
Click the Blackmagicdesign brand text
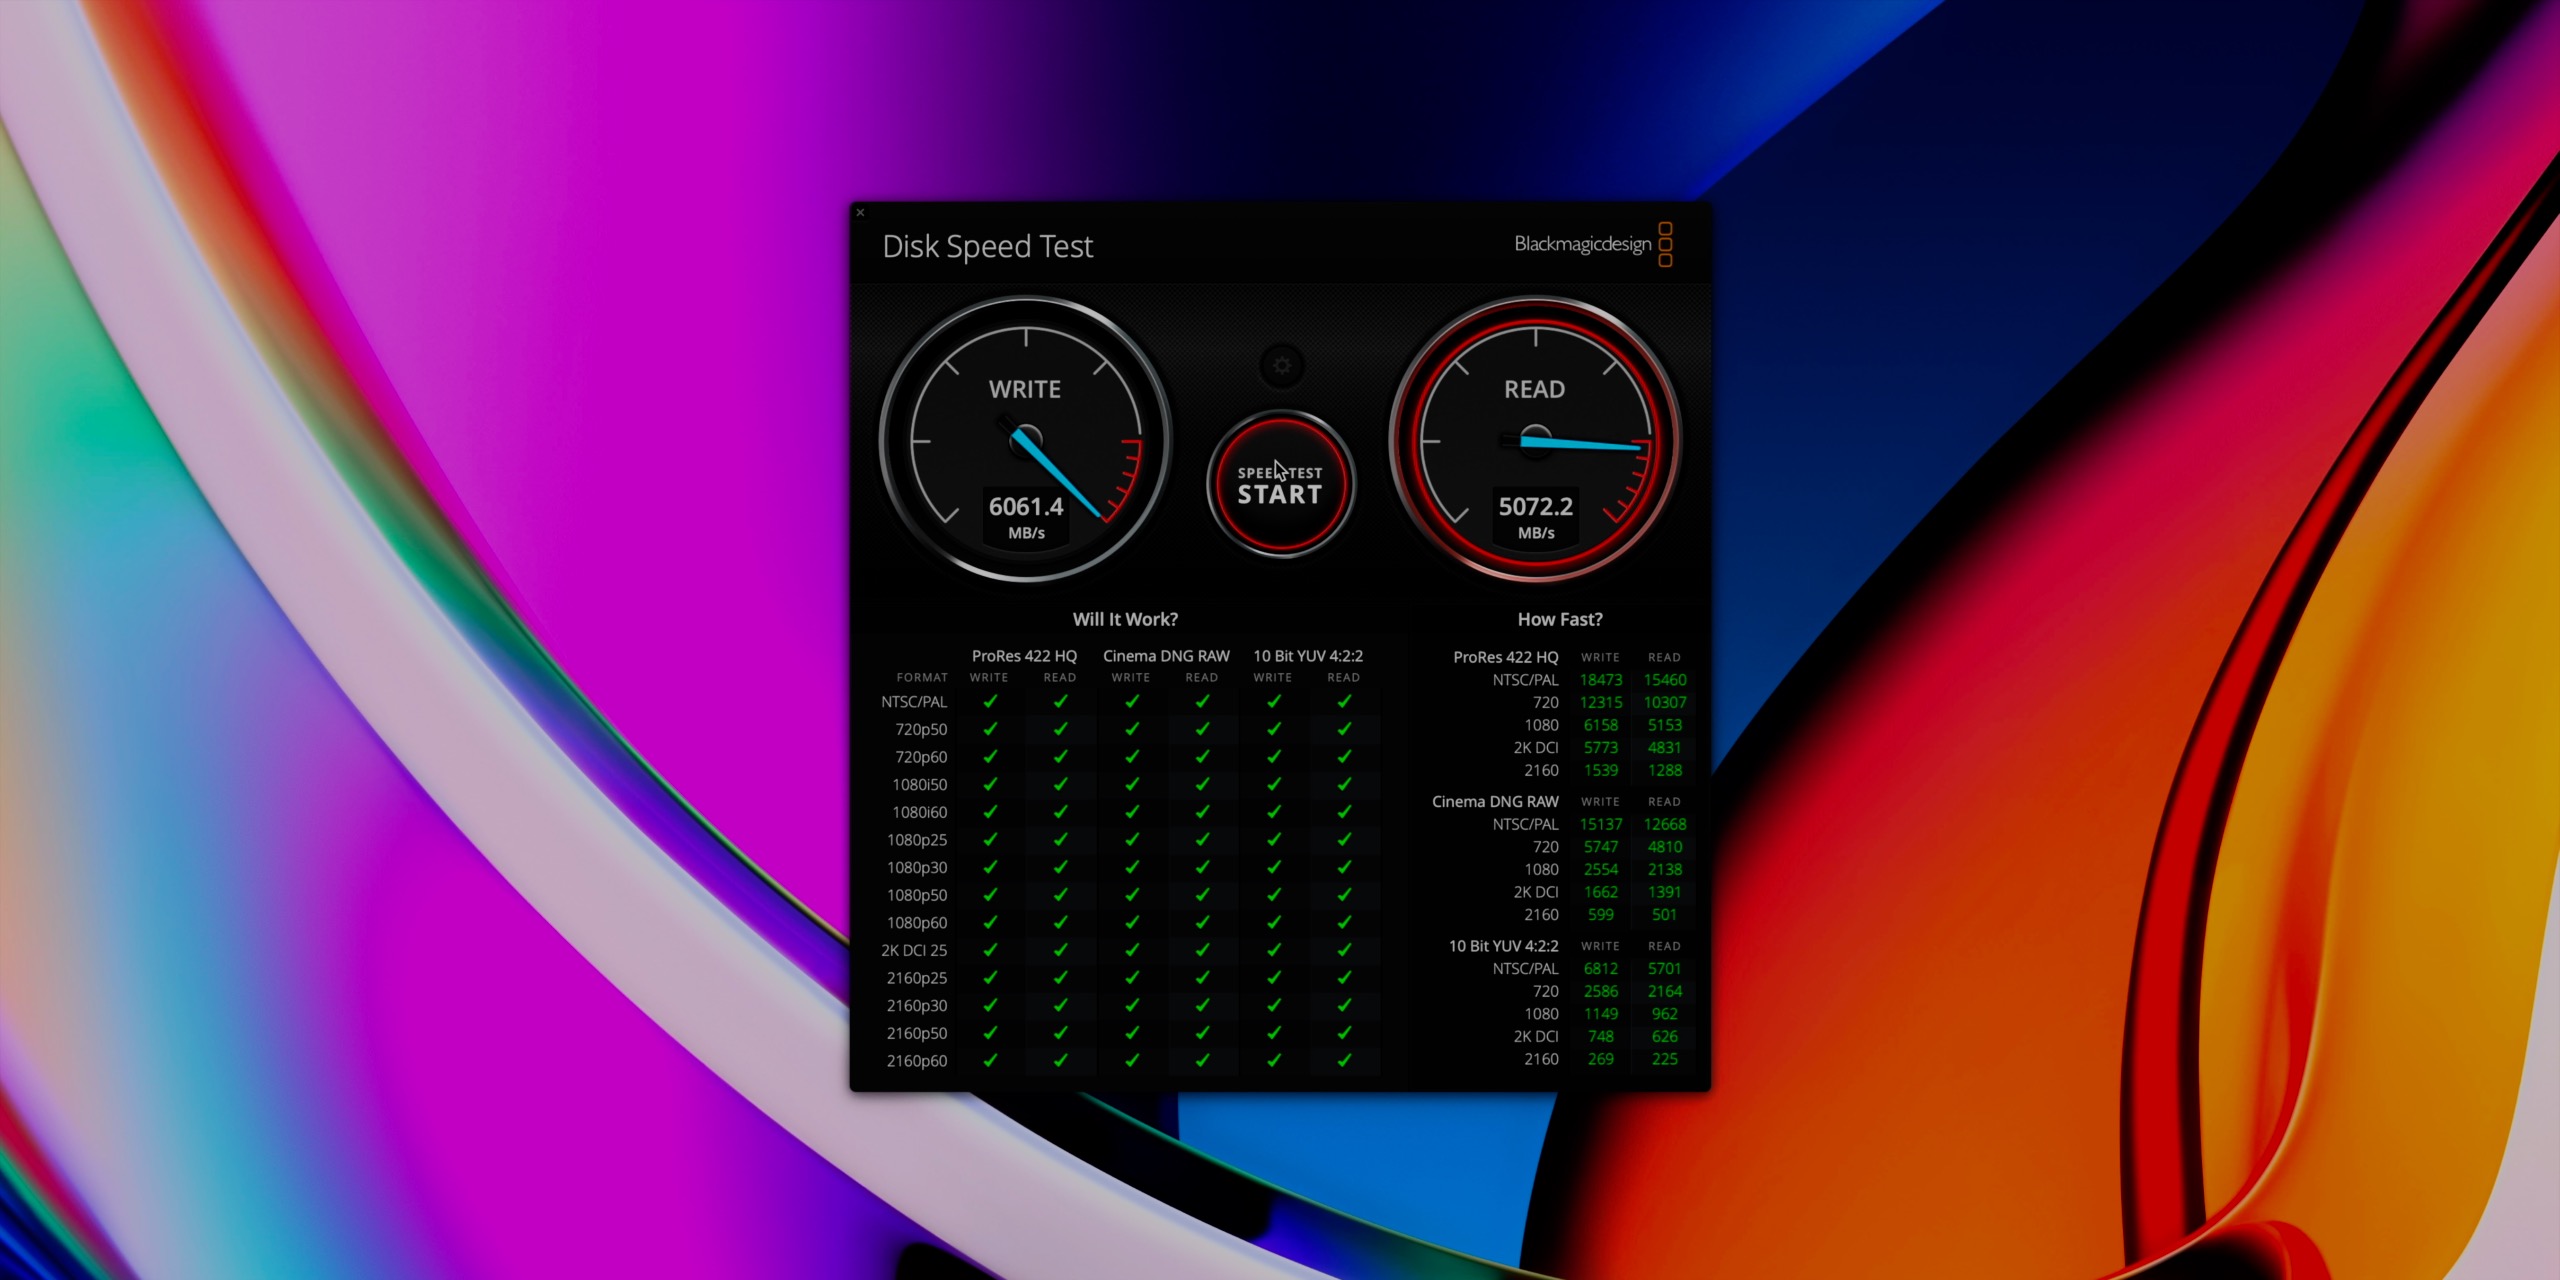coord(1582,244)
